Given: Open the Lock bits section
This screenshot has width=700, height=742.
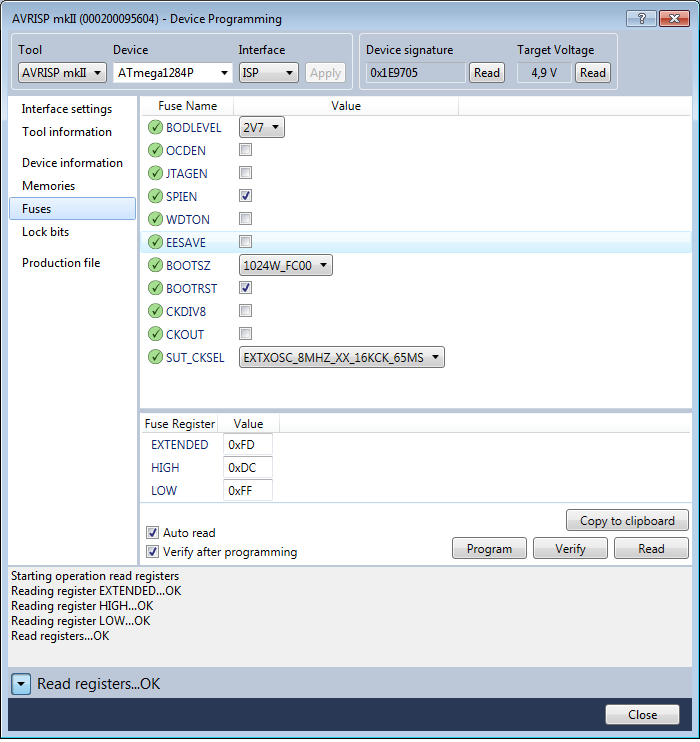Looking at the screenshot, I should (x=46, y=232).
